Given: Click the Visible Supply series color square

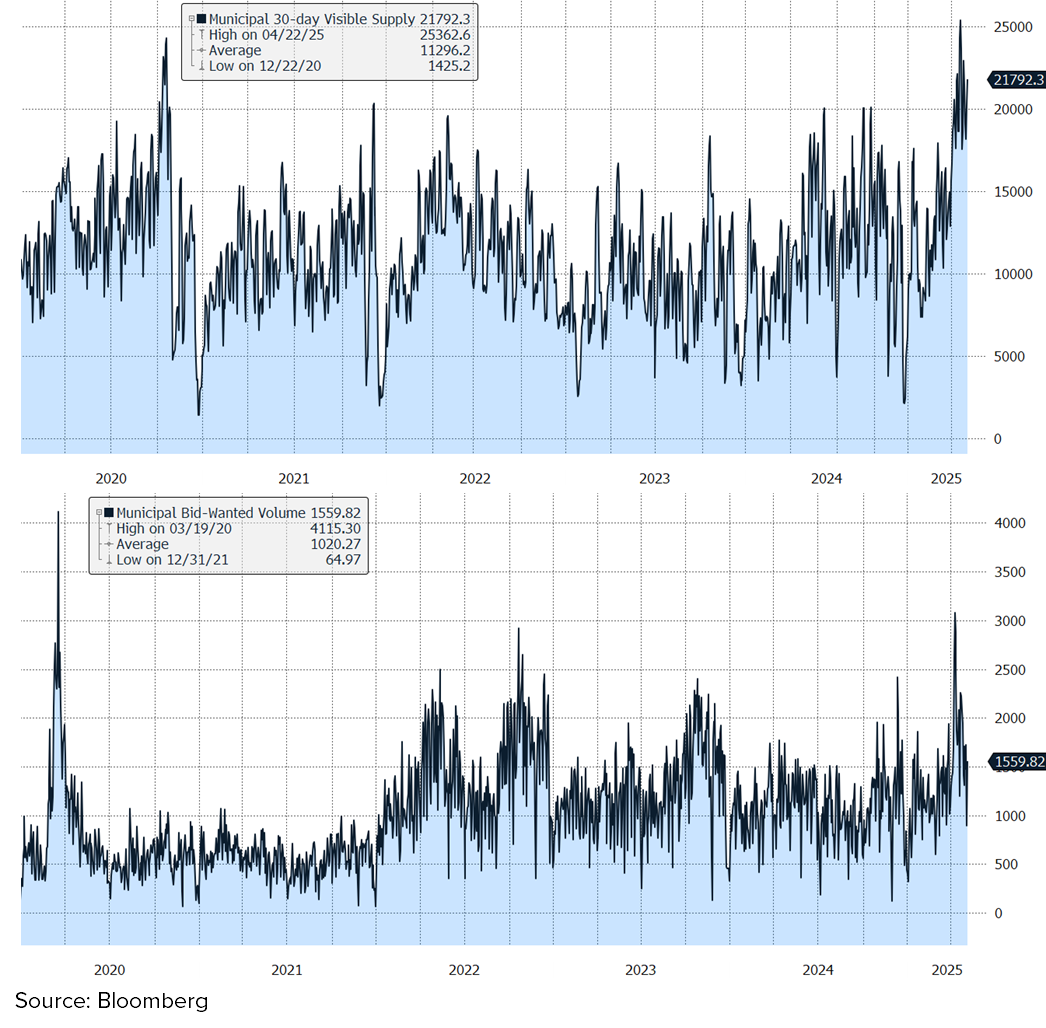Looking at the screenshot, I should pyautogui.click(x=201, y=18).
